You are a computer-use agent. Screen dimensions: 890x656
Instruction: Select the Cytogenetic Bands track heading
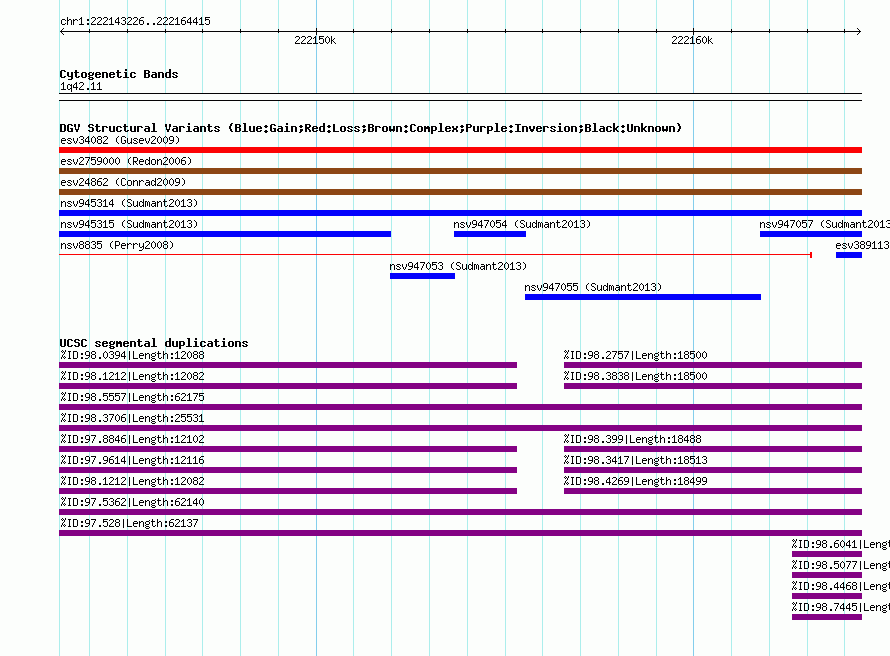click(119, 74)
